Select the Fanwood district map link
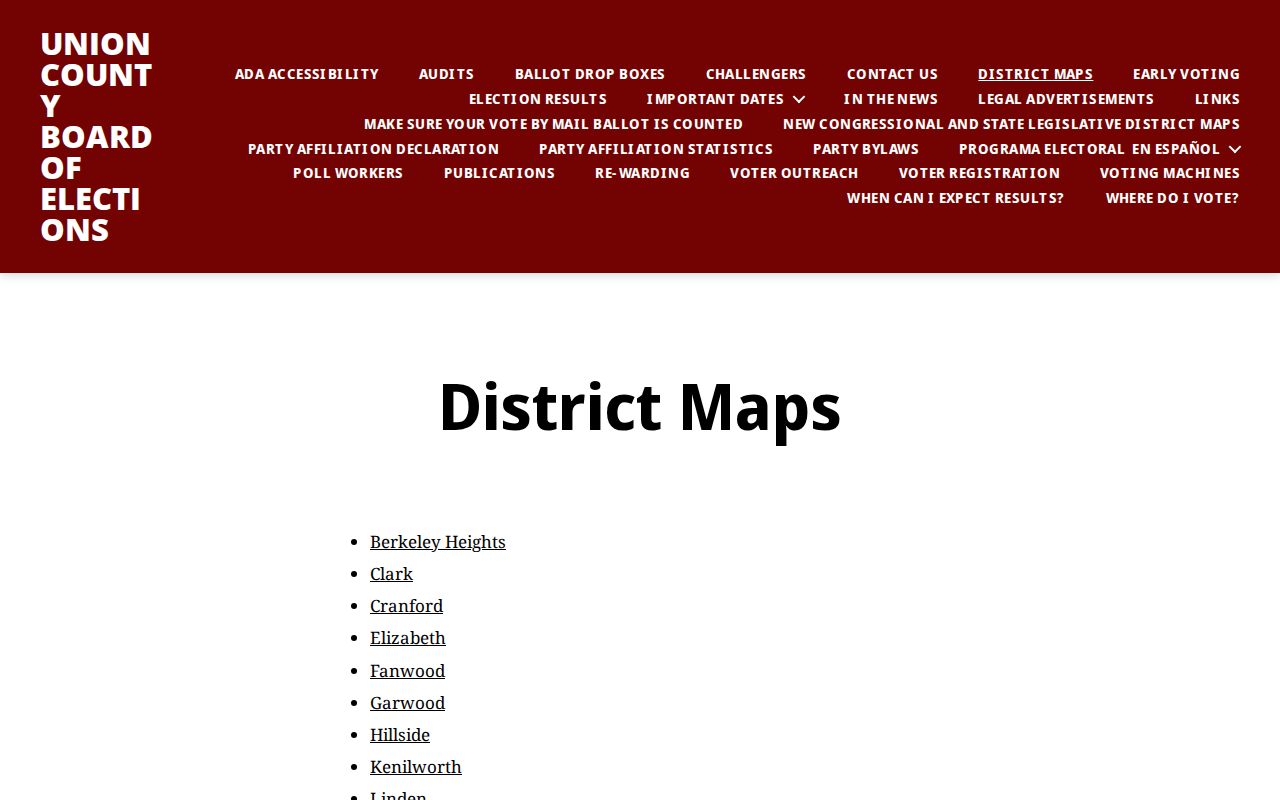1280x800 pixels. point(407,671)
